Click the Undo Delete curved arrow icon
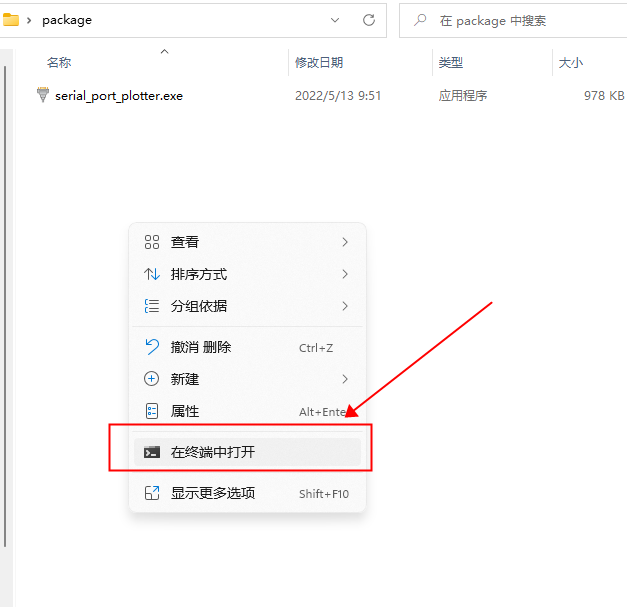Screen dimensions: 627x607 click(152, 347)
